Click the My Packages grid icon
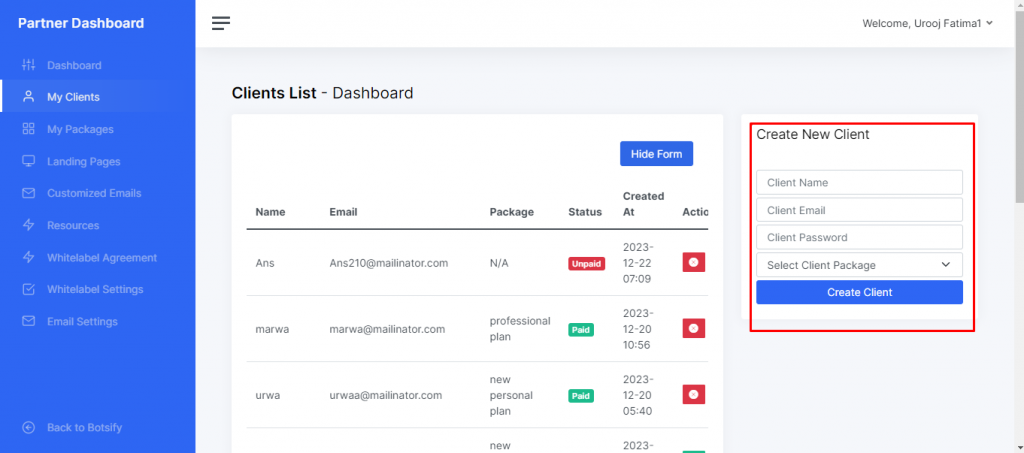This screenshot has width=1024, height=453. (28, 129)
